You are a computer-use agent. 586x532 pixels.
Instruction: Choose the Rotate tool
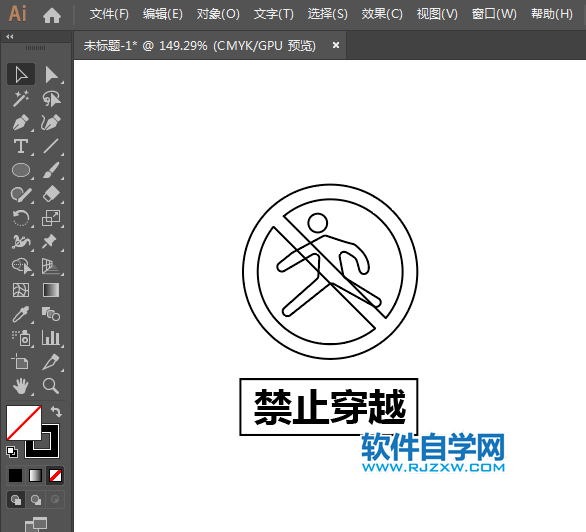tap(21, 218)
